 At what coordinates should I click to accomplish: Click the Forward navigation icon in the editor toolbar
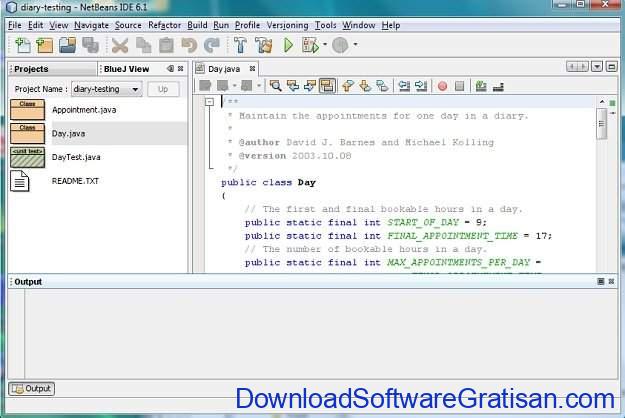pyautogui.click(x=247, y=86)
